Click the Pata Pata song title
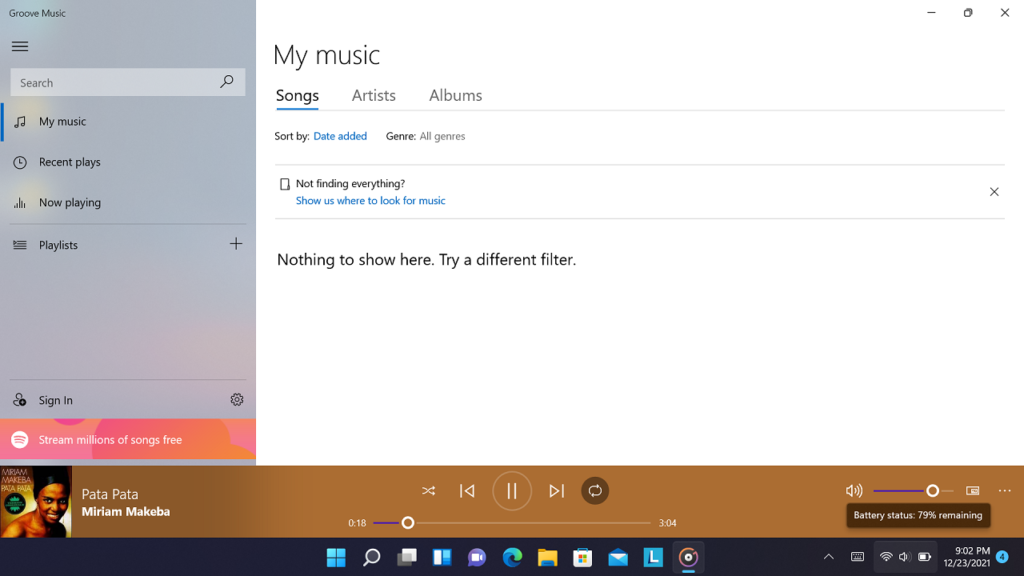The width and height of the screenshot is (1024, 576). point(110,494)
